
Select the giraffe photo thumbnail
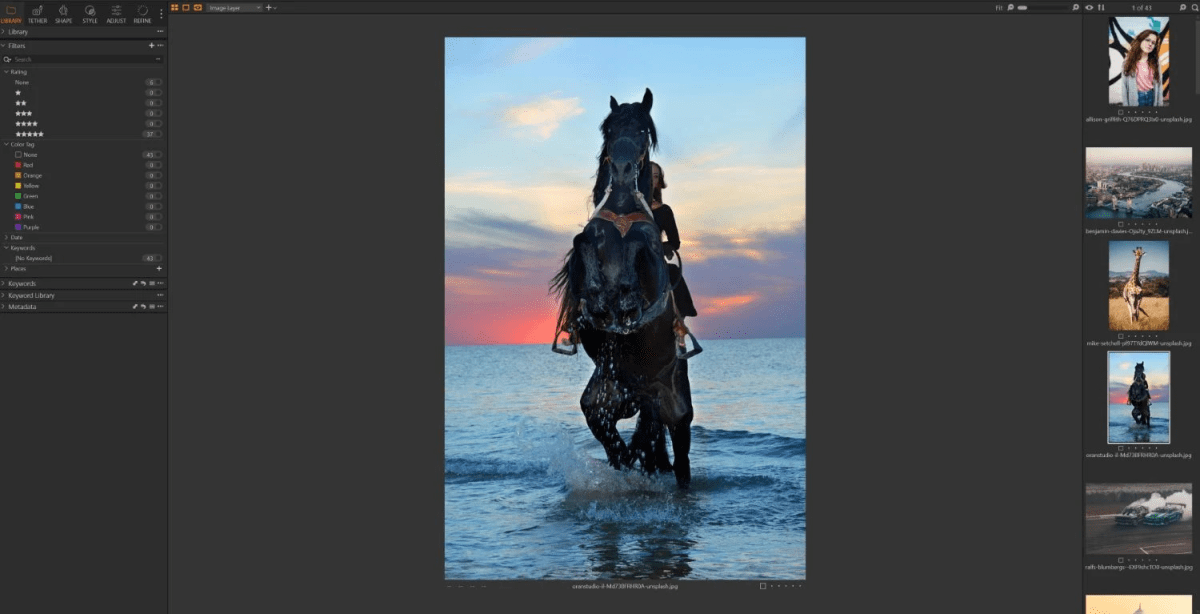(1138, 285)
